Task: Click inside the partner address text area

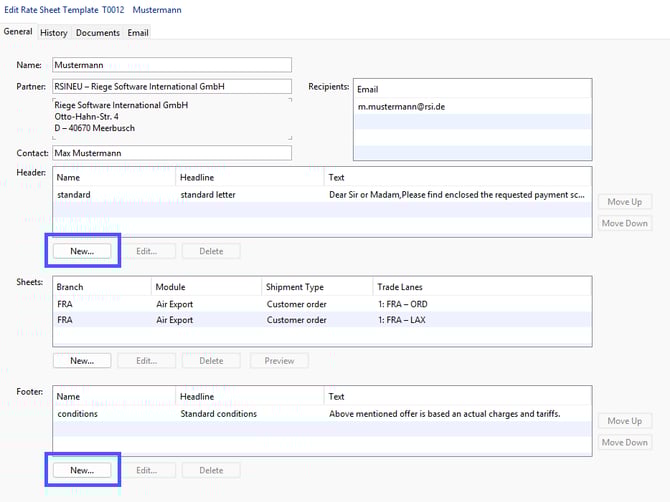Action: point(171,119)
